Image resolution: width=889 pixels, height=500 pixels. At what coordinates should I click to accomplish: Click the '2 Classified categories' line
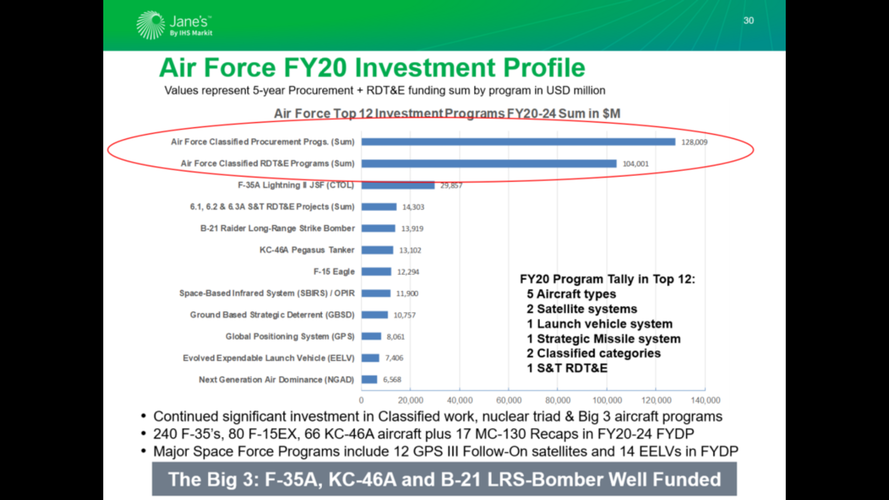pos(593,353)
